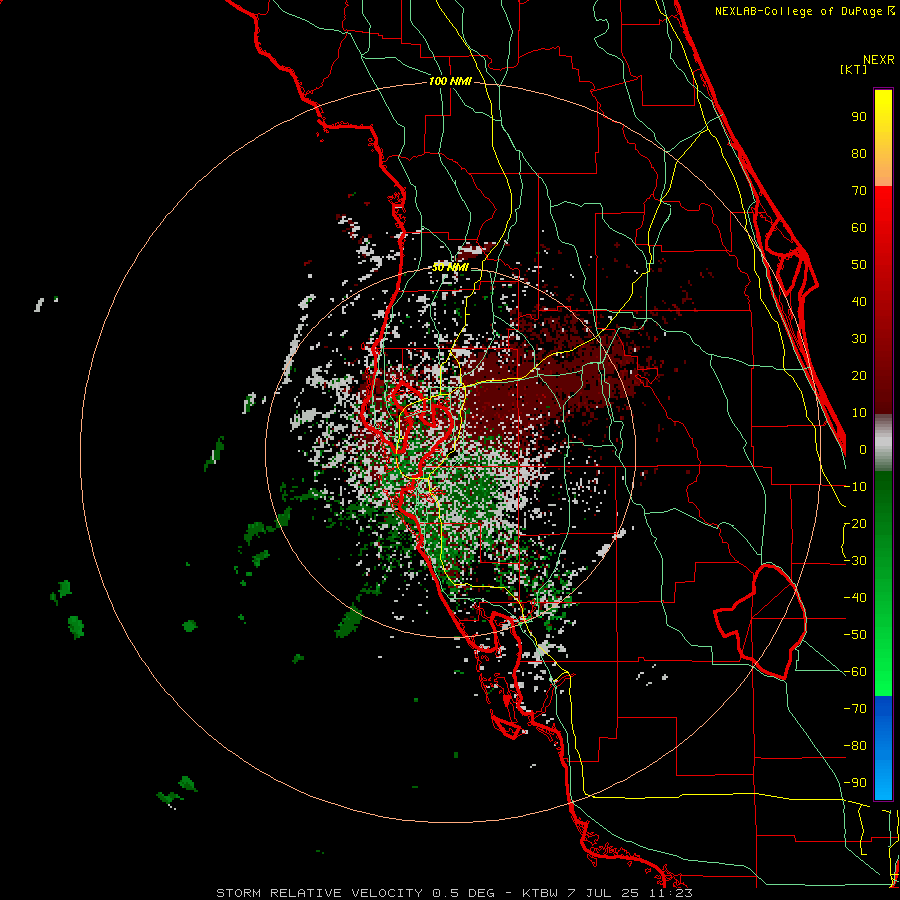Click the NEXLAB-College of DuPage label

(x=804, y=11)
